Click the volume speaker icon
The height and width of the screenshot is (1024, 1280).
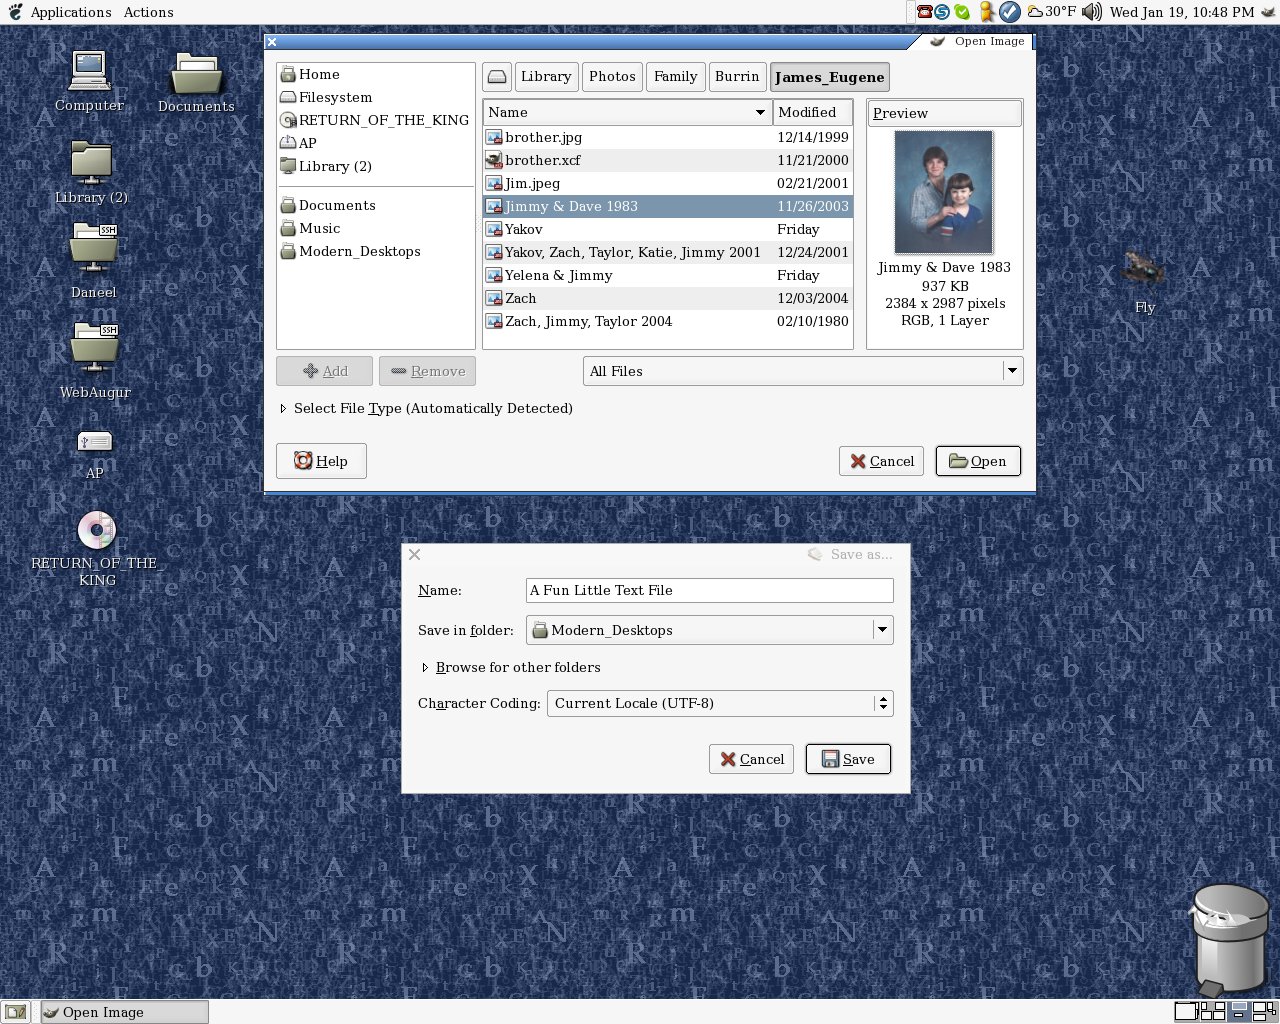[x=1092, y=12]
